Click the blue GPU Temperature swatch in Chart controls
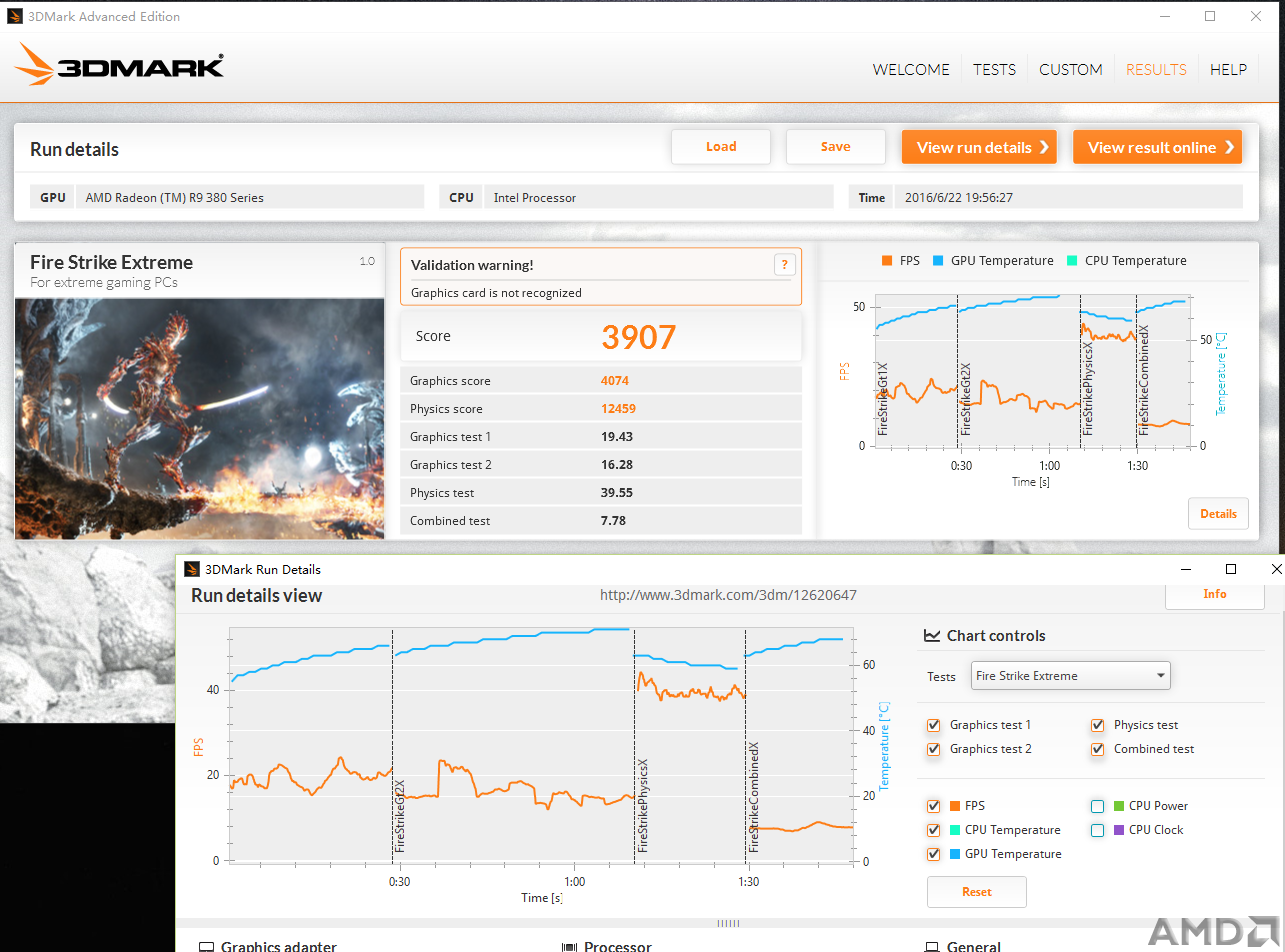 click(955, 854)
